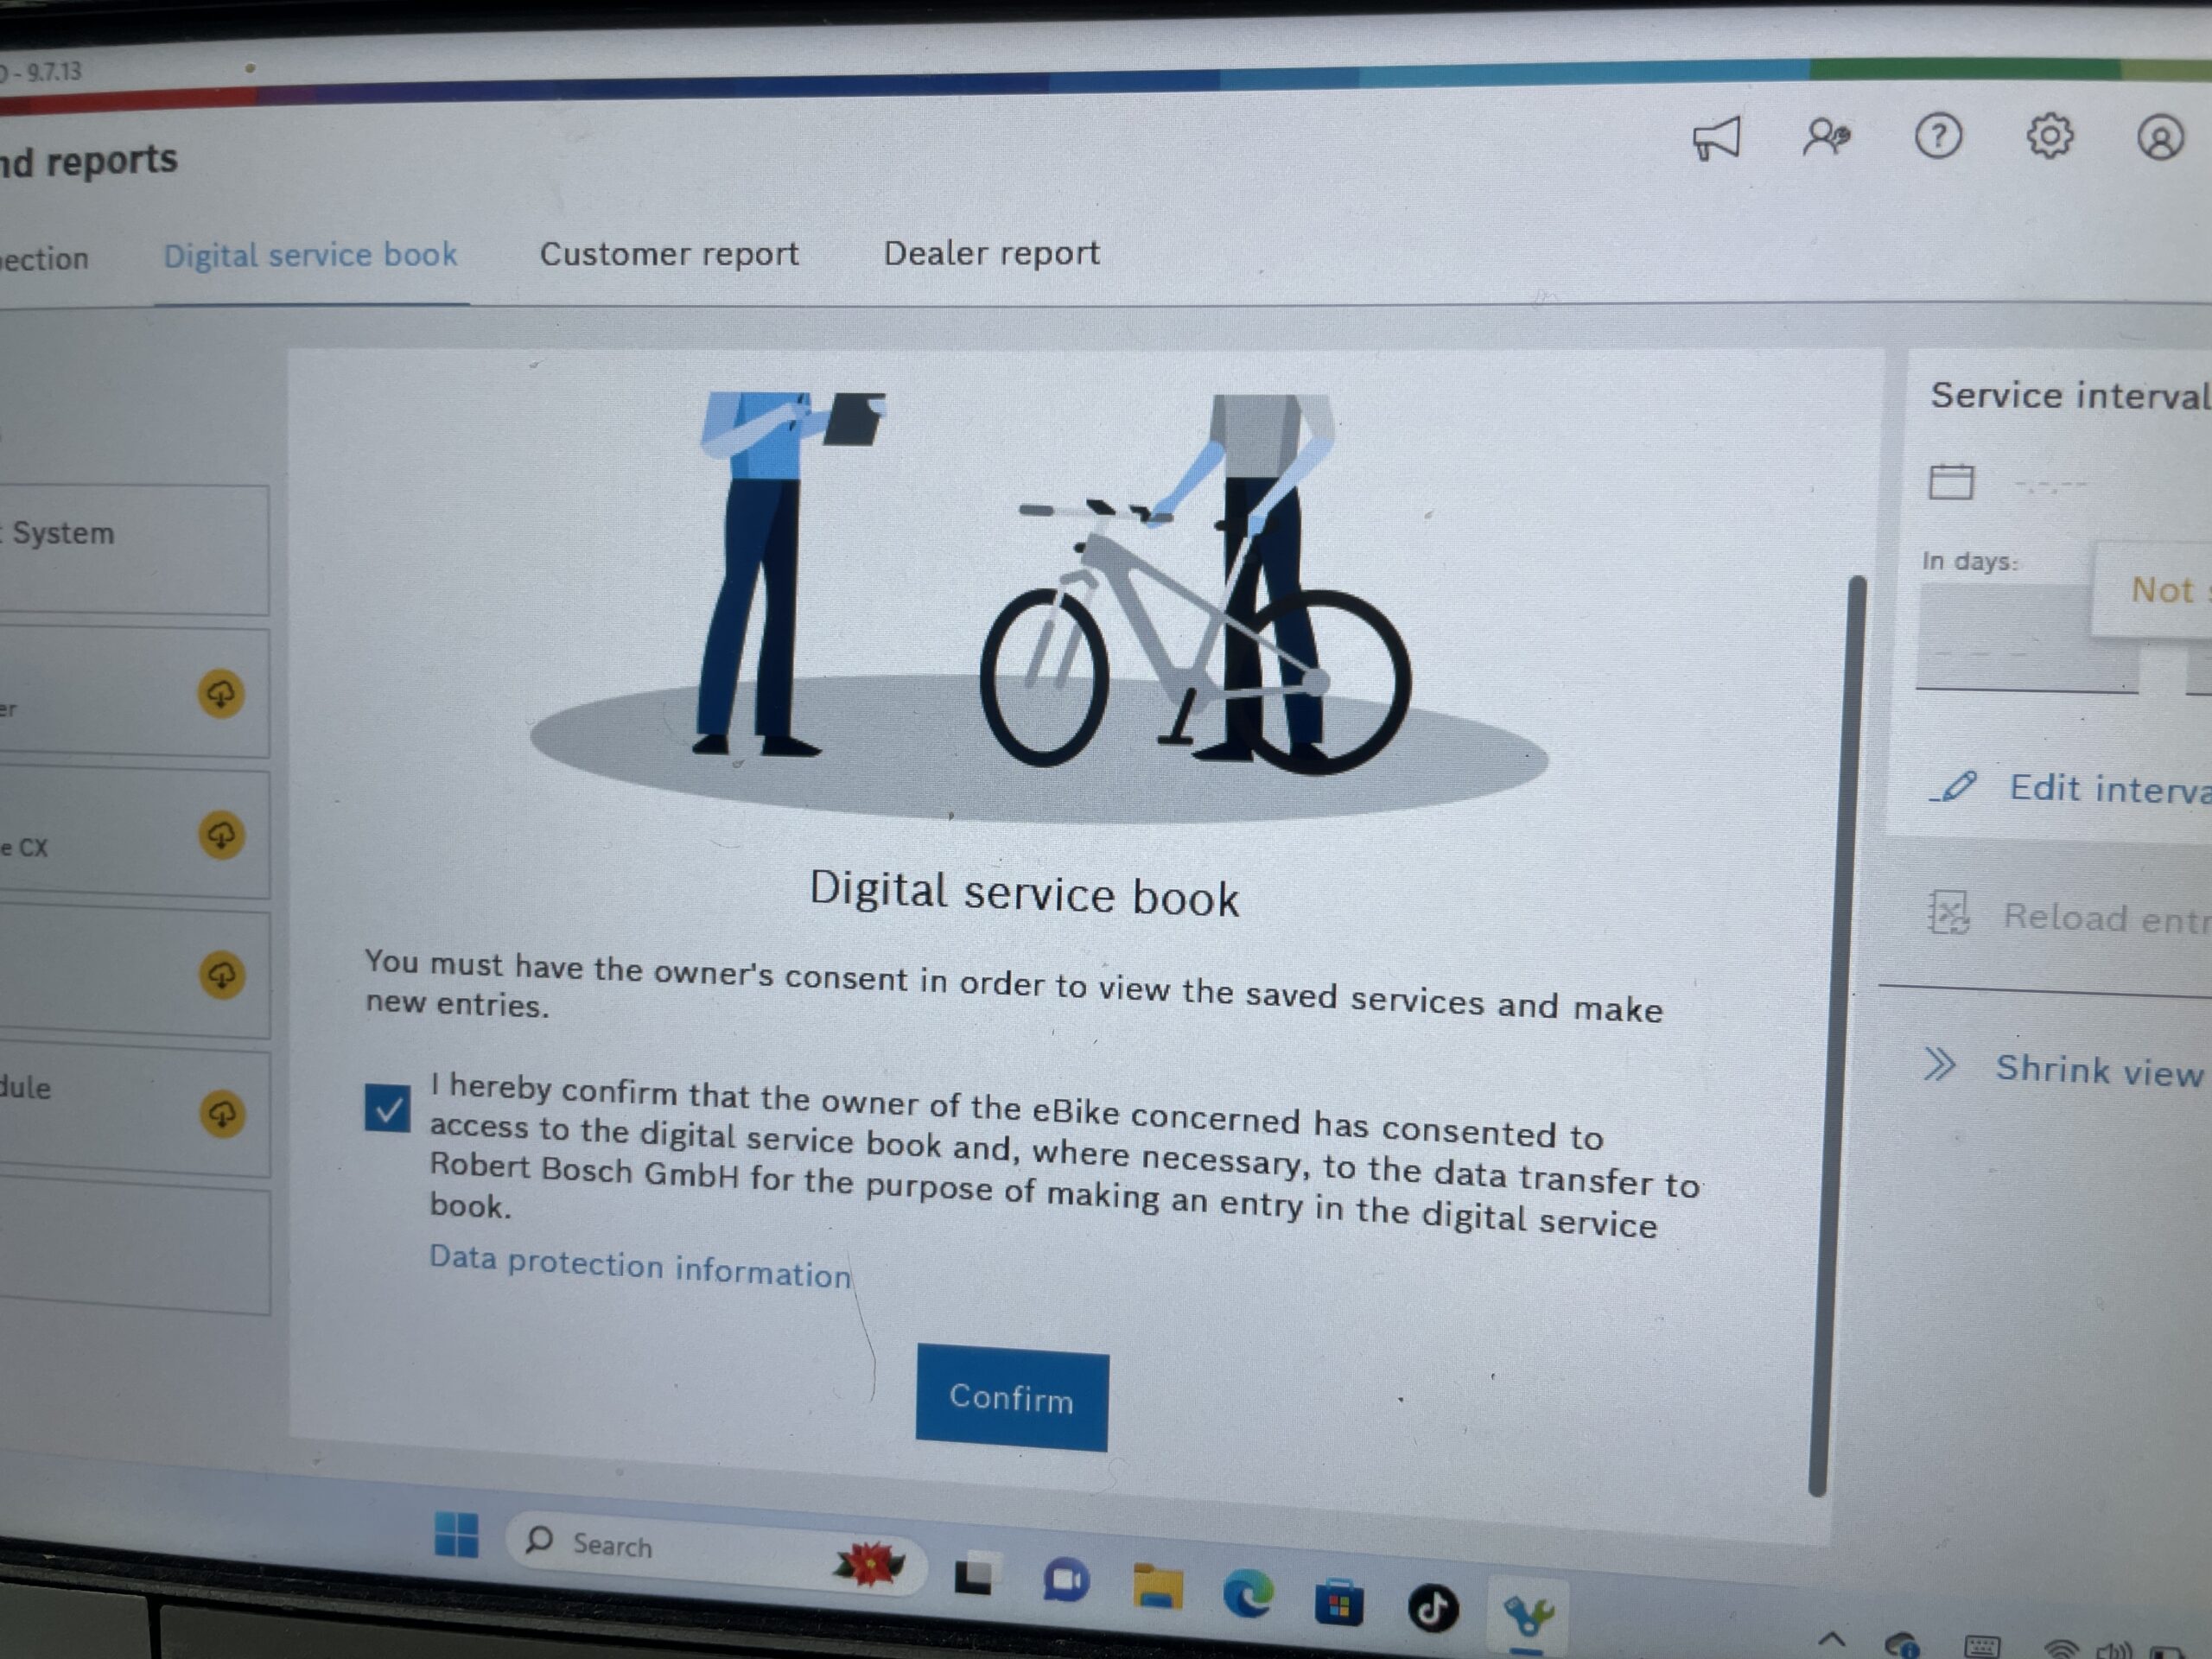Collapse panel with Shrink view chevrons
The height and width of the screenshot is (1659, 2212).
[1939, 1065]
